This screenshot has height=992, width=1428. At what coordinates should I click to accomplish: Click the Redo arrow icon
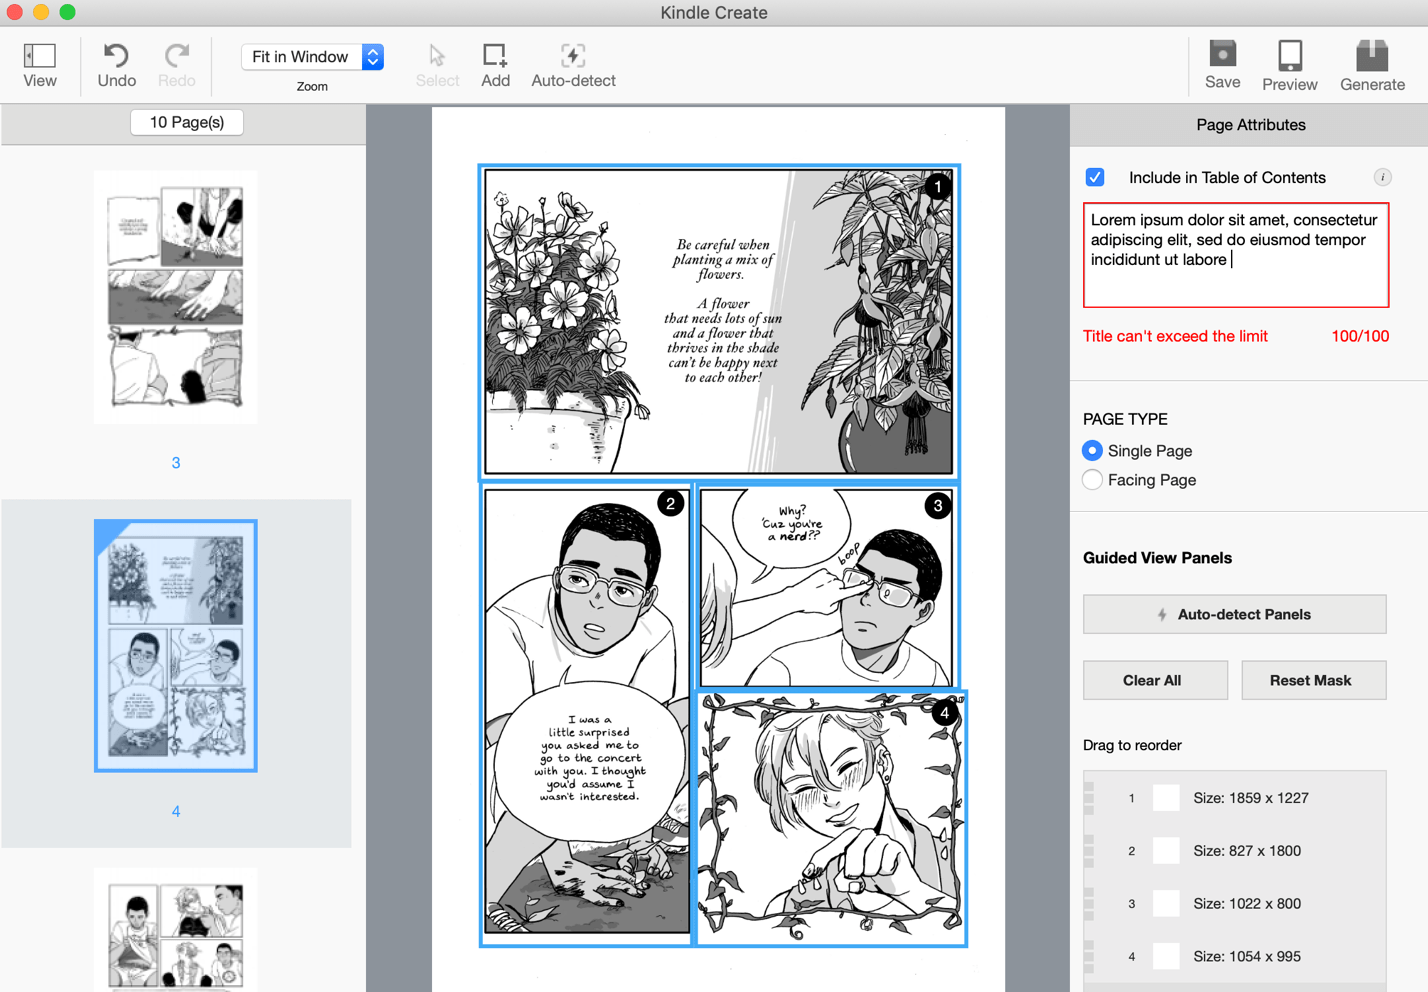[177, 56]
